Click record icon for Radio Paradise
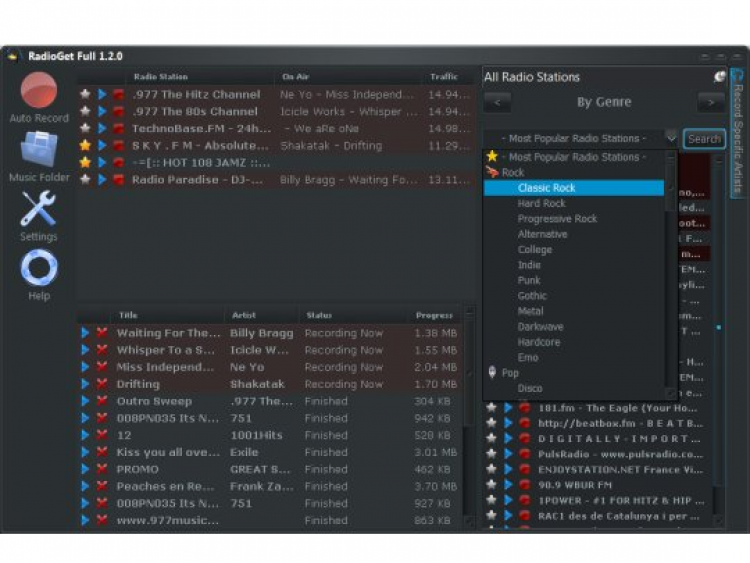The width and height of the screenshot is (750, 563). click(x=119, y=179)
